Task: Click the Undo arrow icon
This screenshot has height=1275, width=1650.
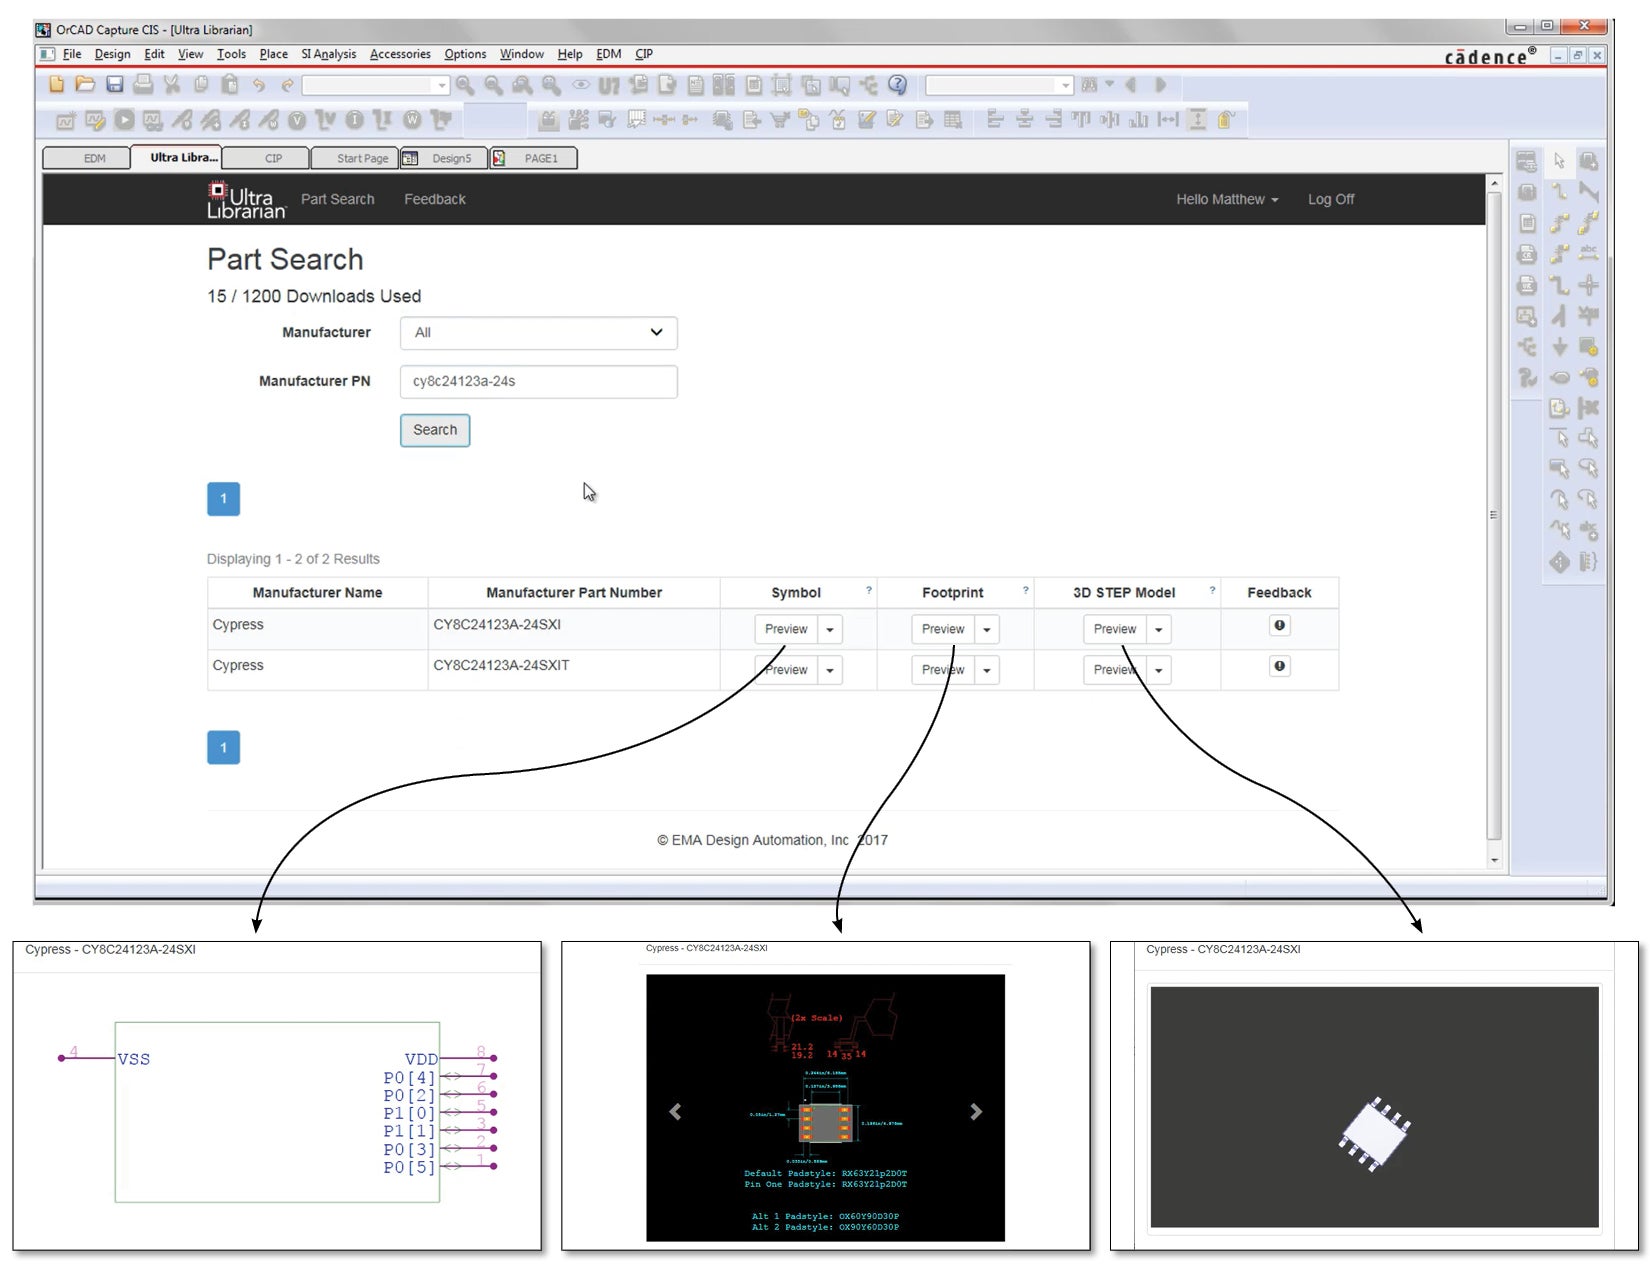Action: click(259, 85)
